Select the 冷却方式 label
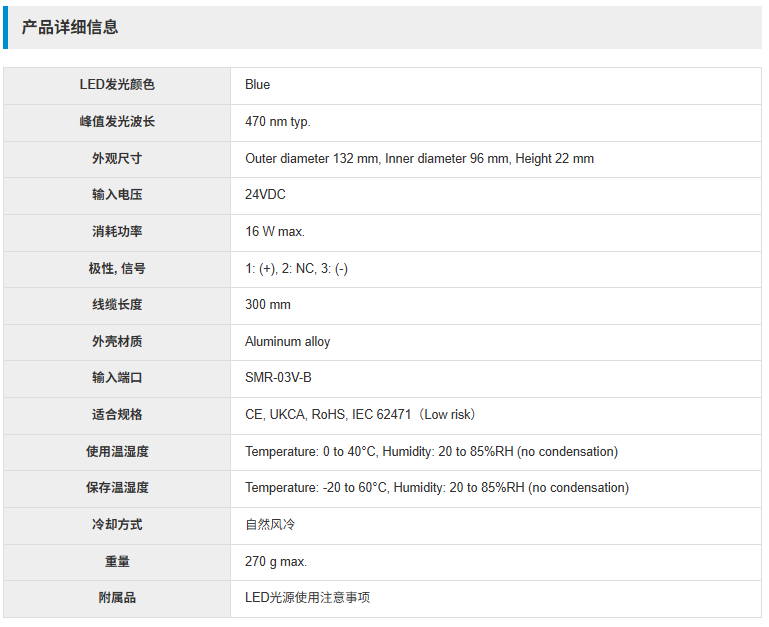 click(117, 524)
